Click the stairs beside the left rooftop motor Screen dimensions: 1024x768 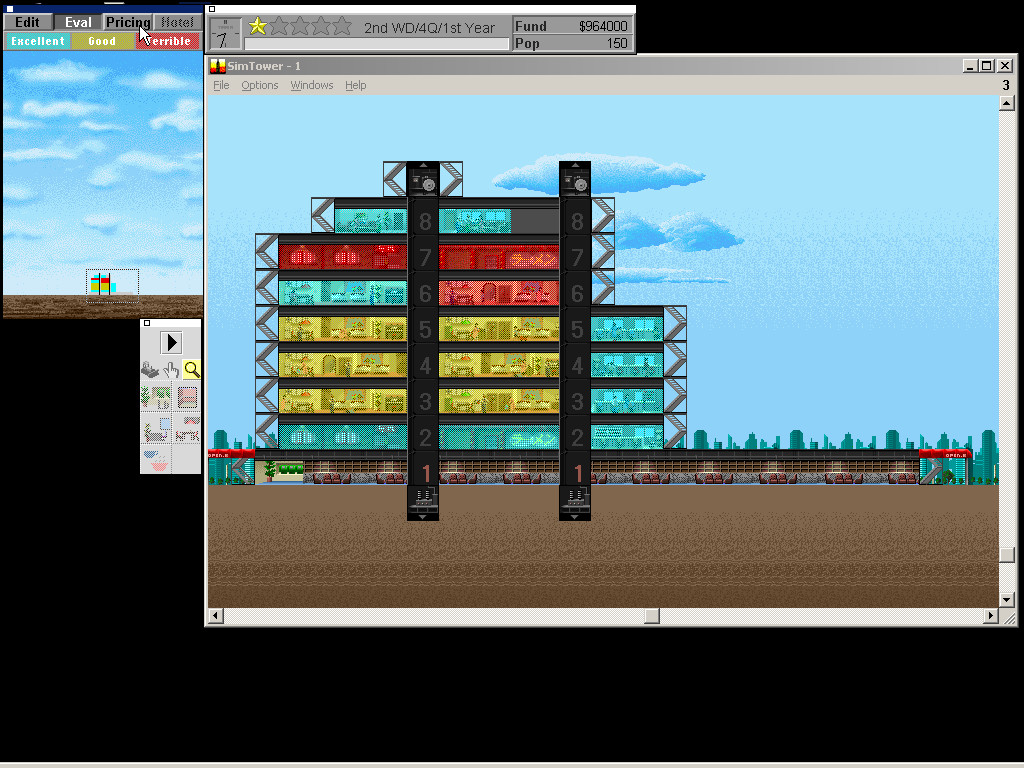point(395,180)
